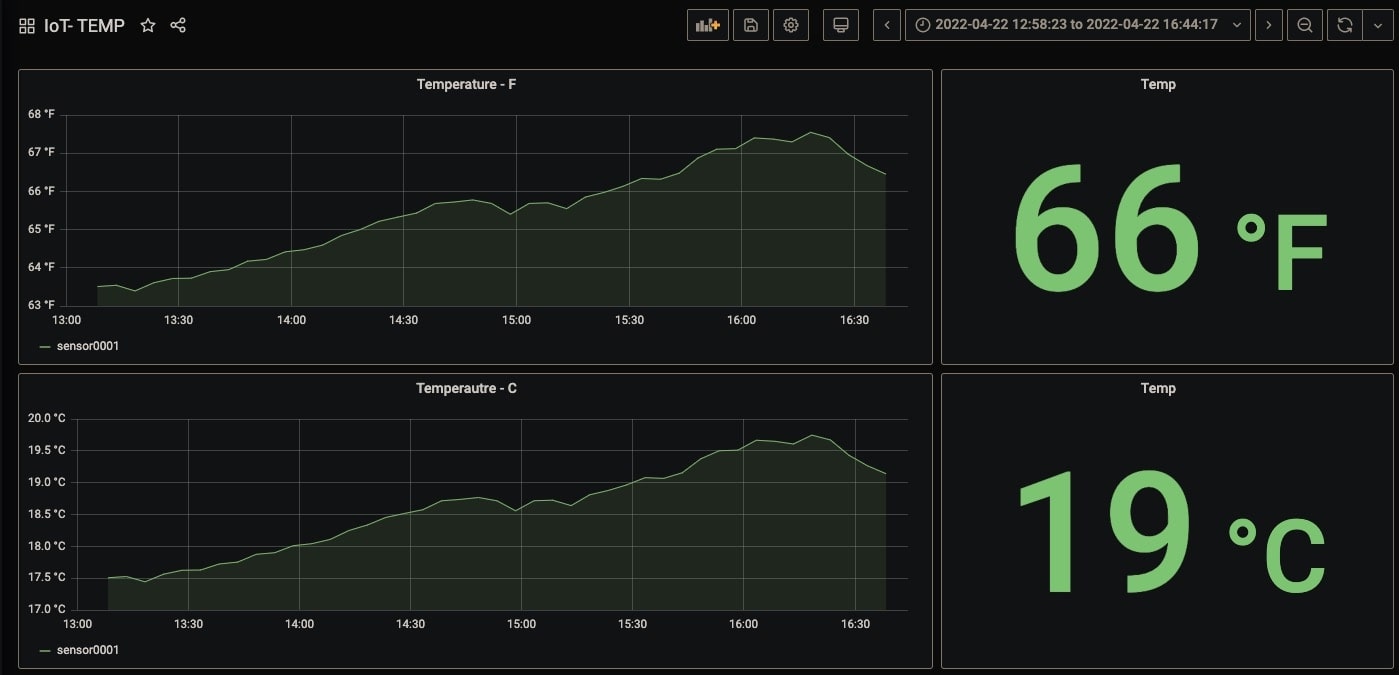Viewport: 1399px width, 675px height.
Task: Click 13:00 tick in Fahrenheit chart
Action: pos(66,320)
